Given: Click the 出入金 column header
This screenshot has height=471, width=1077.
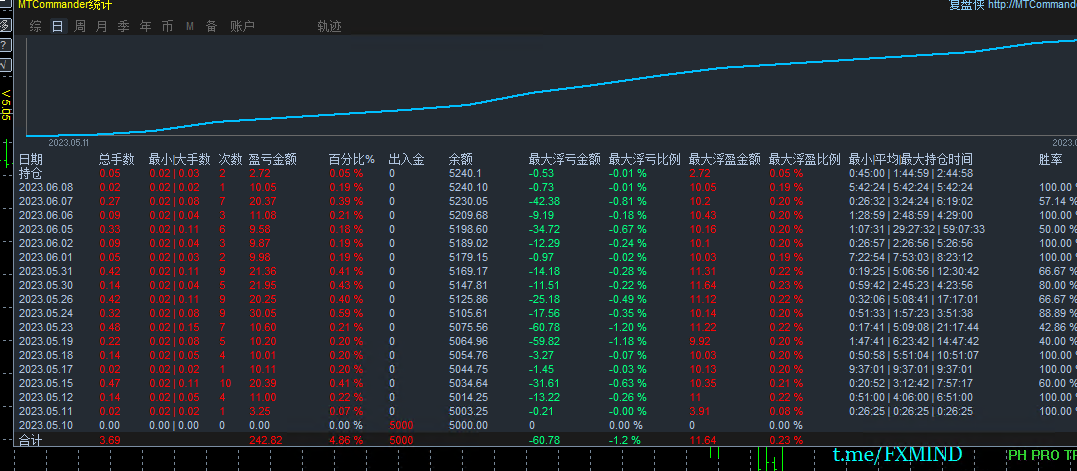Looking at the screenshot, I should click(x=406, y=159).
